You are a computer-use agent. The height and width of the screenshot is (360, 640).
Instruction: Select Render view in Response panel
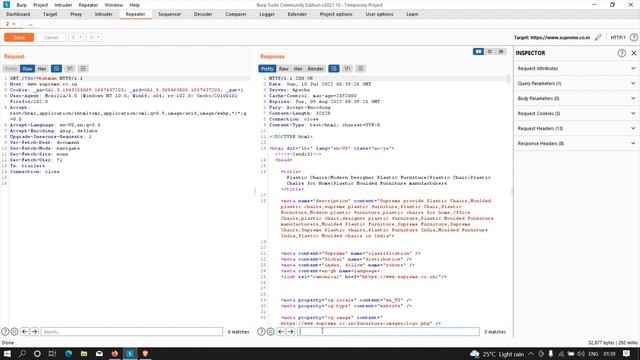click(x=315, y=69)
